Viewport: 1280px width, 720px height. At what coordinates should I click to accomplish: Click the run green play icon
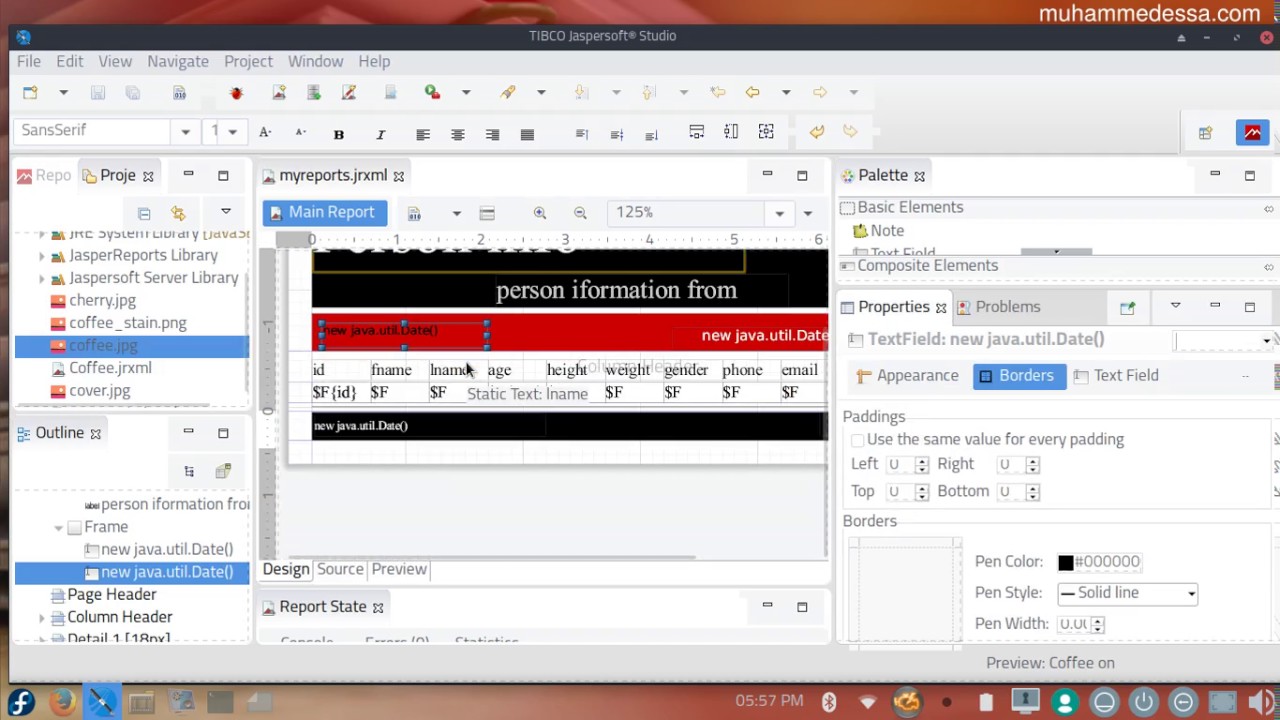432,92
